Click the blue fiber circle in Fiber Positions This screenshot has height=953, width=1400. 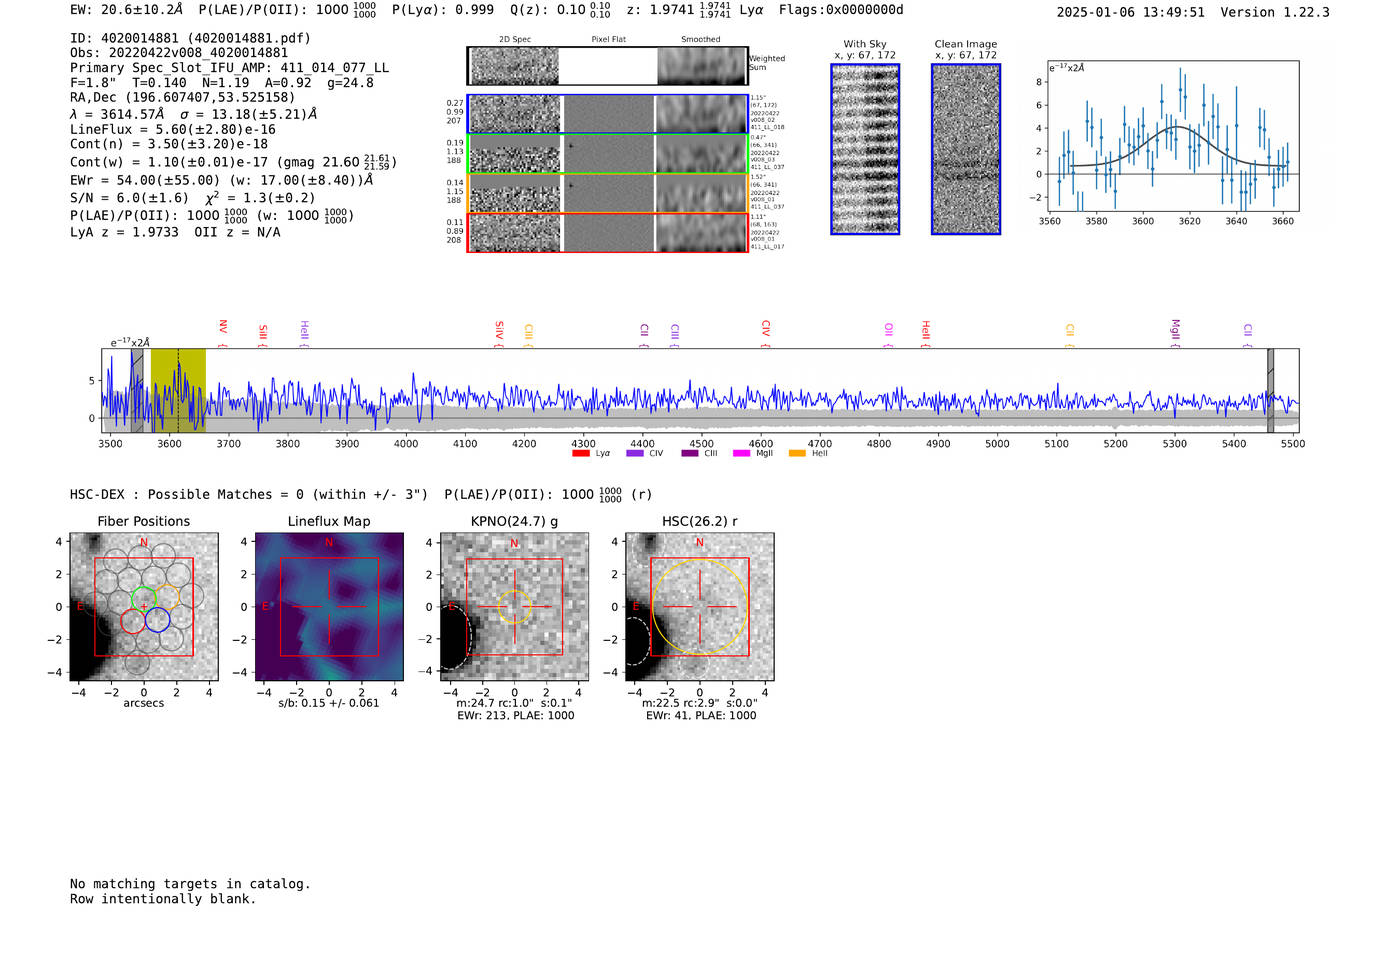[x=157, y=620]
